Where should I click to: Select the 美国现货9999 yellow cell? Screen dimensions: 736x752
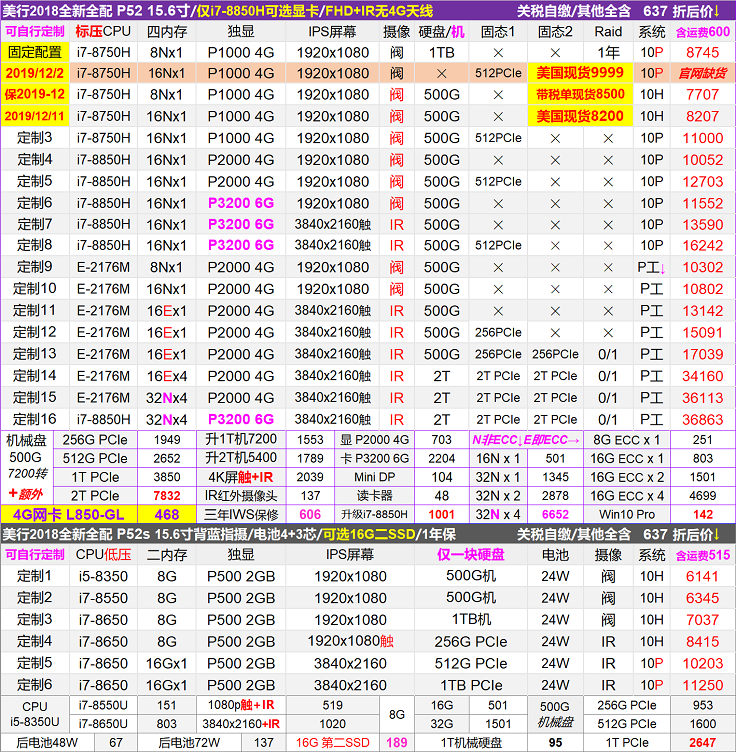580,73
